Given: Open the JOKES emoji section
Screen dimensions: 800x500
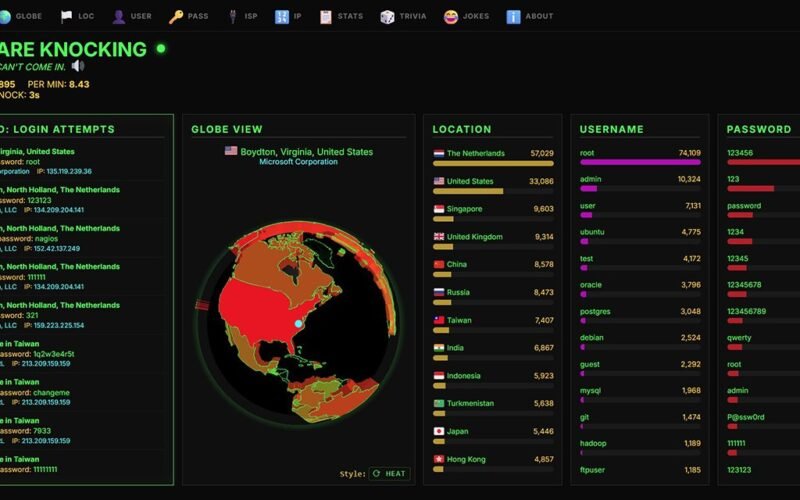Looking at the screenshot, I should [x=465, y=16].
